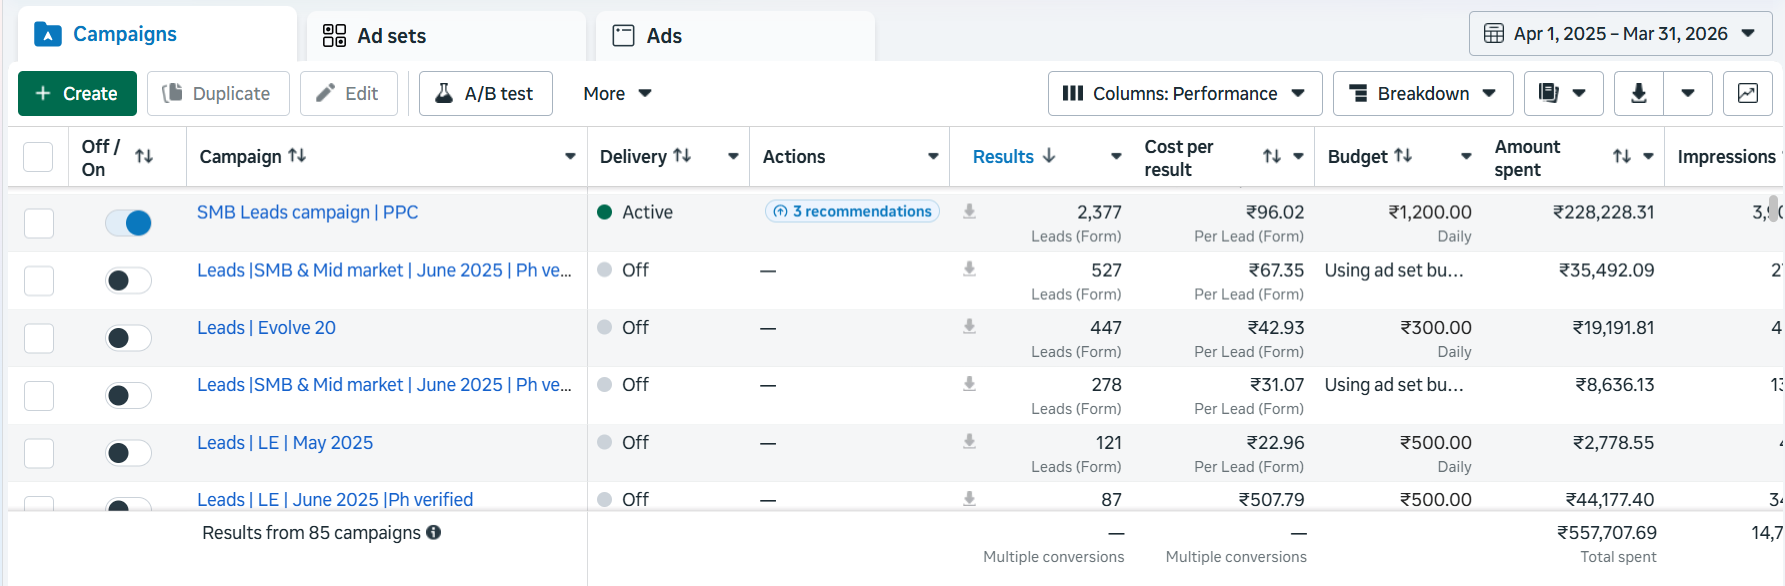1785x586 pixels.
Task: Open the More menu
Action: [x=617, y=93]
